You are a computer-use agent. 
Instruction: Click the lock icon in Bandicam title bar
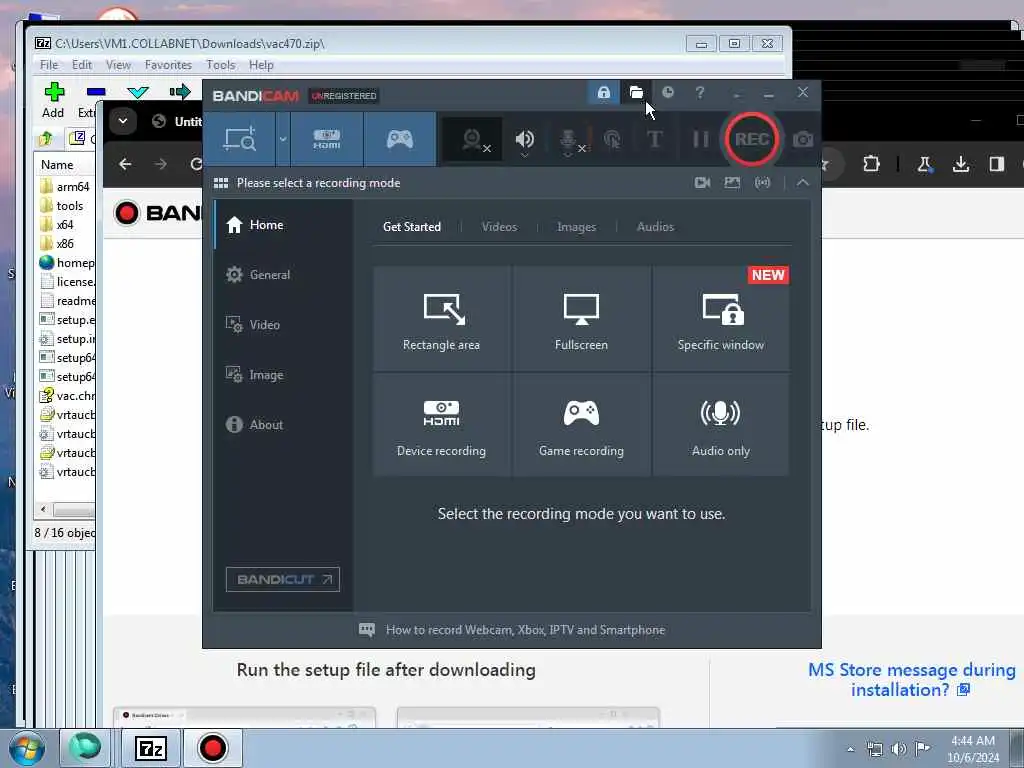[603, 93]
